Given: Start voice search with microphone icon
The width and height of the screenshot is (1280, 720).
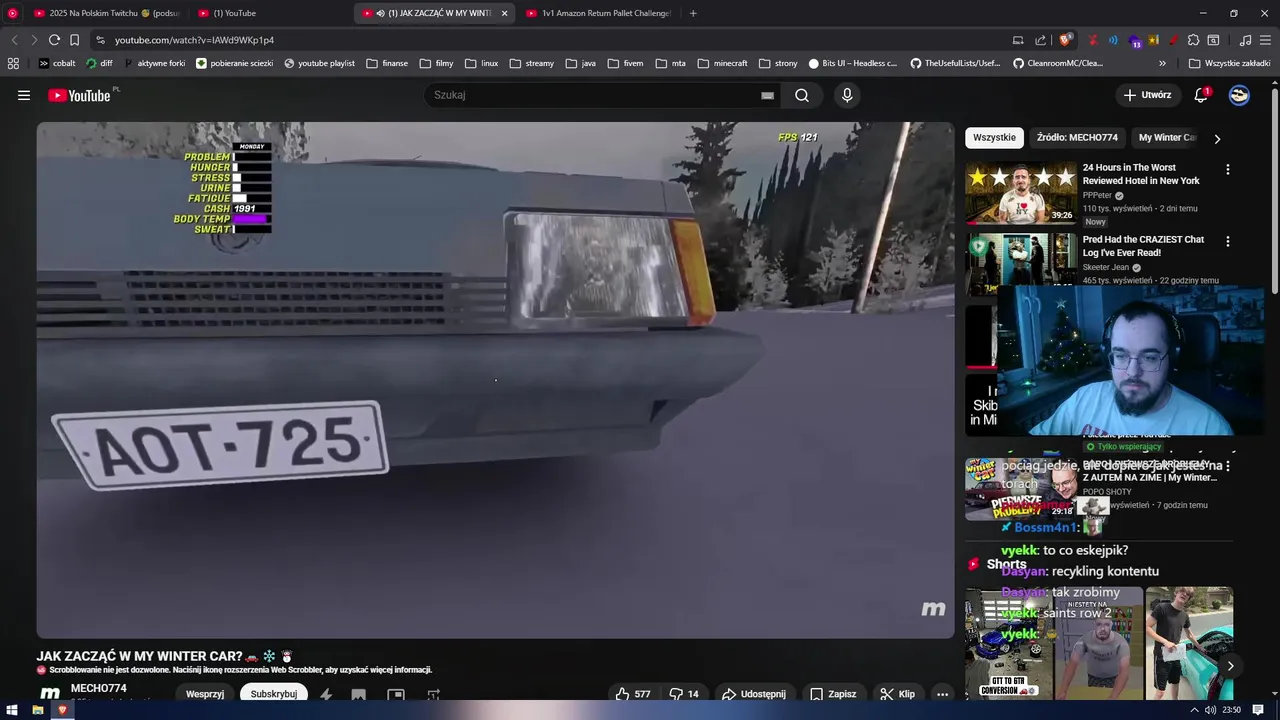Looking at the screenshot, I should (847, 95).
